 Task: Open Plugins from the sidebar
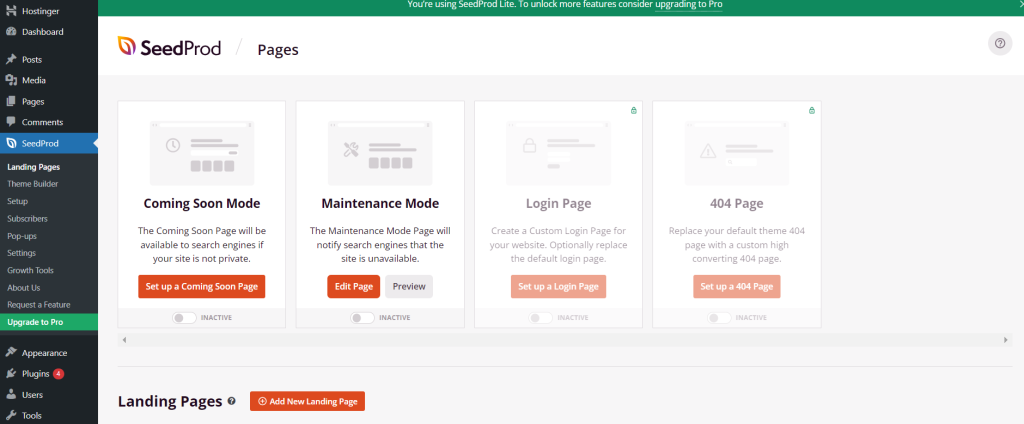[34, 373]
